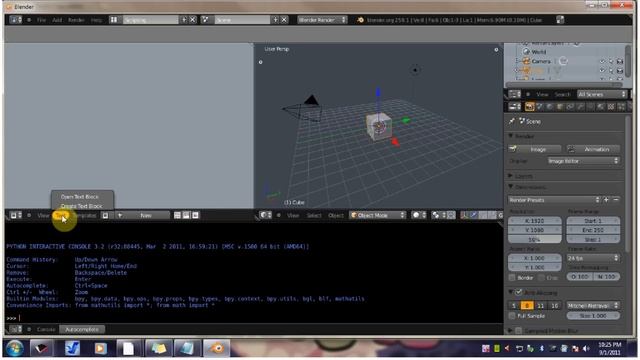Click the filter Size 1.000 field
Screen dimensions: 640x360
593,316
